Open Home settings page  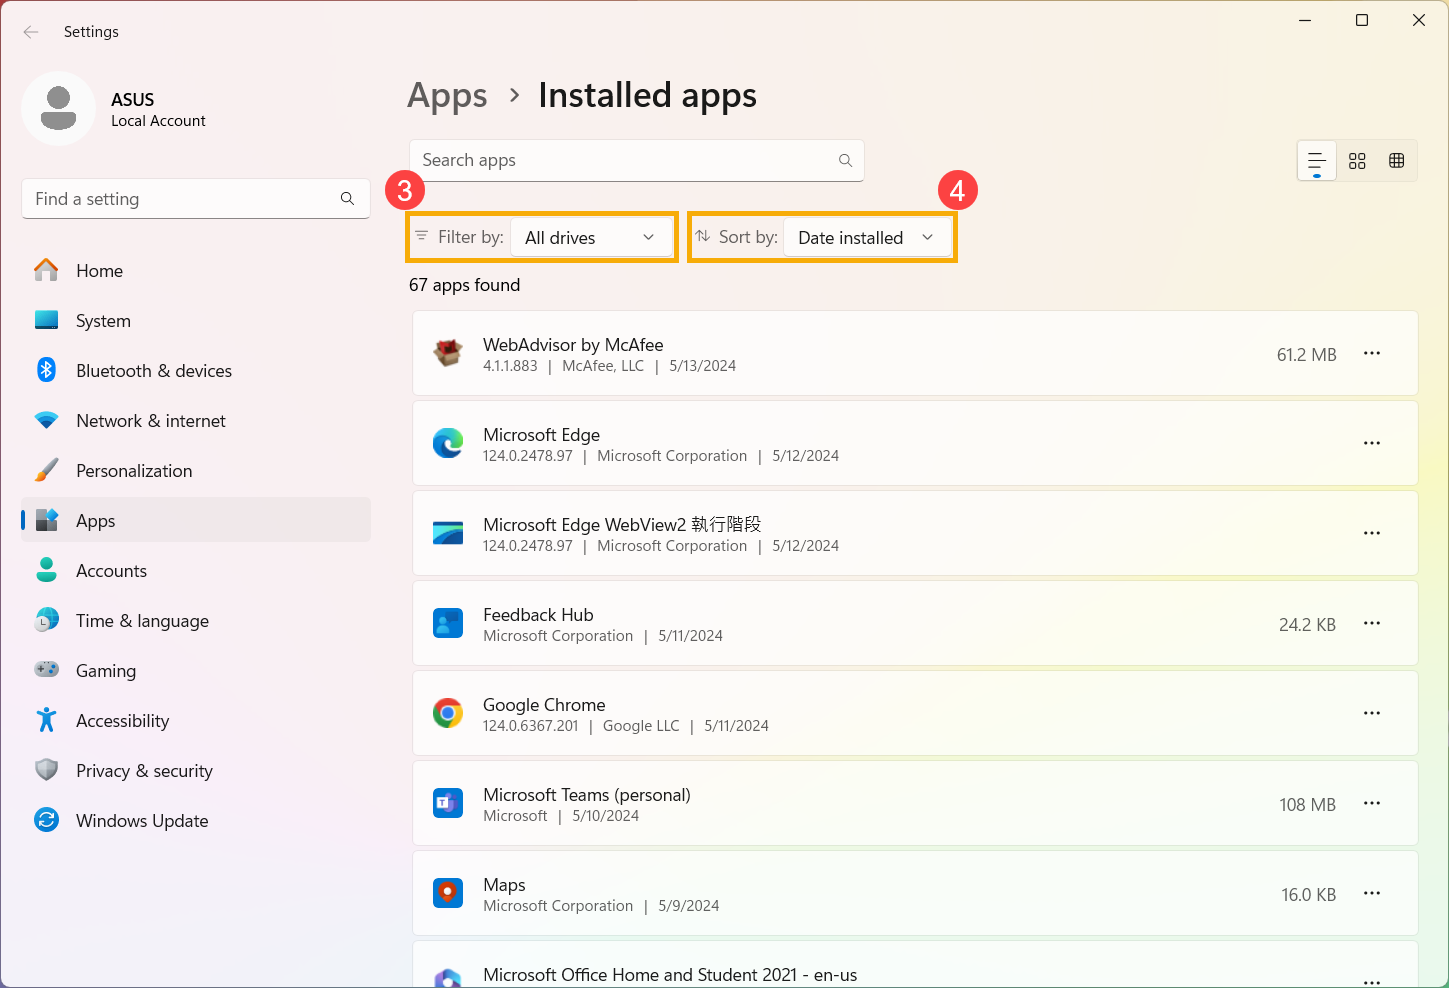[196, 271]
